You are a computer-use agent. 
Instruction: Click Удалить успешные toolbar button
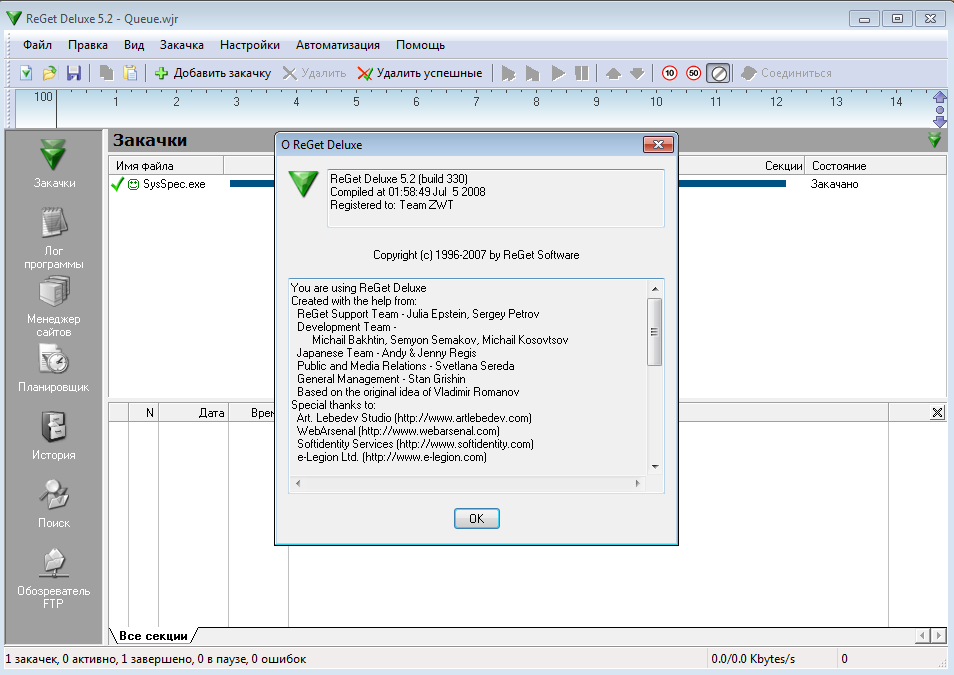pos(420,73)
